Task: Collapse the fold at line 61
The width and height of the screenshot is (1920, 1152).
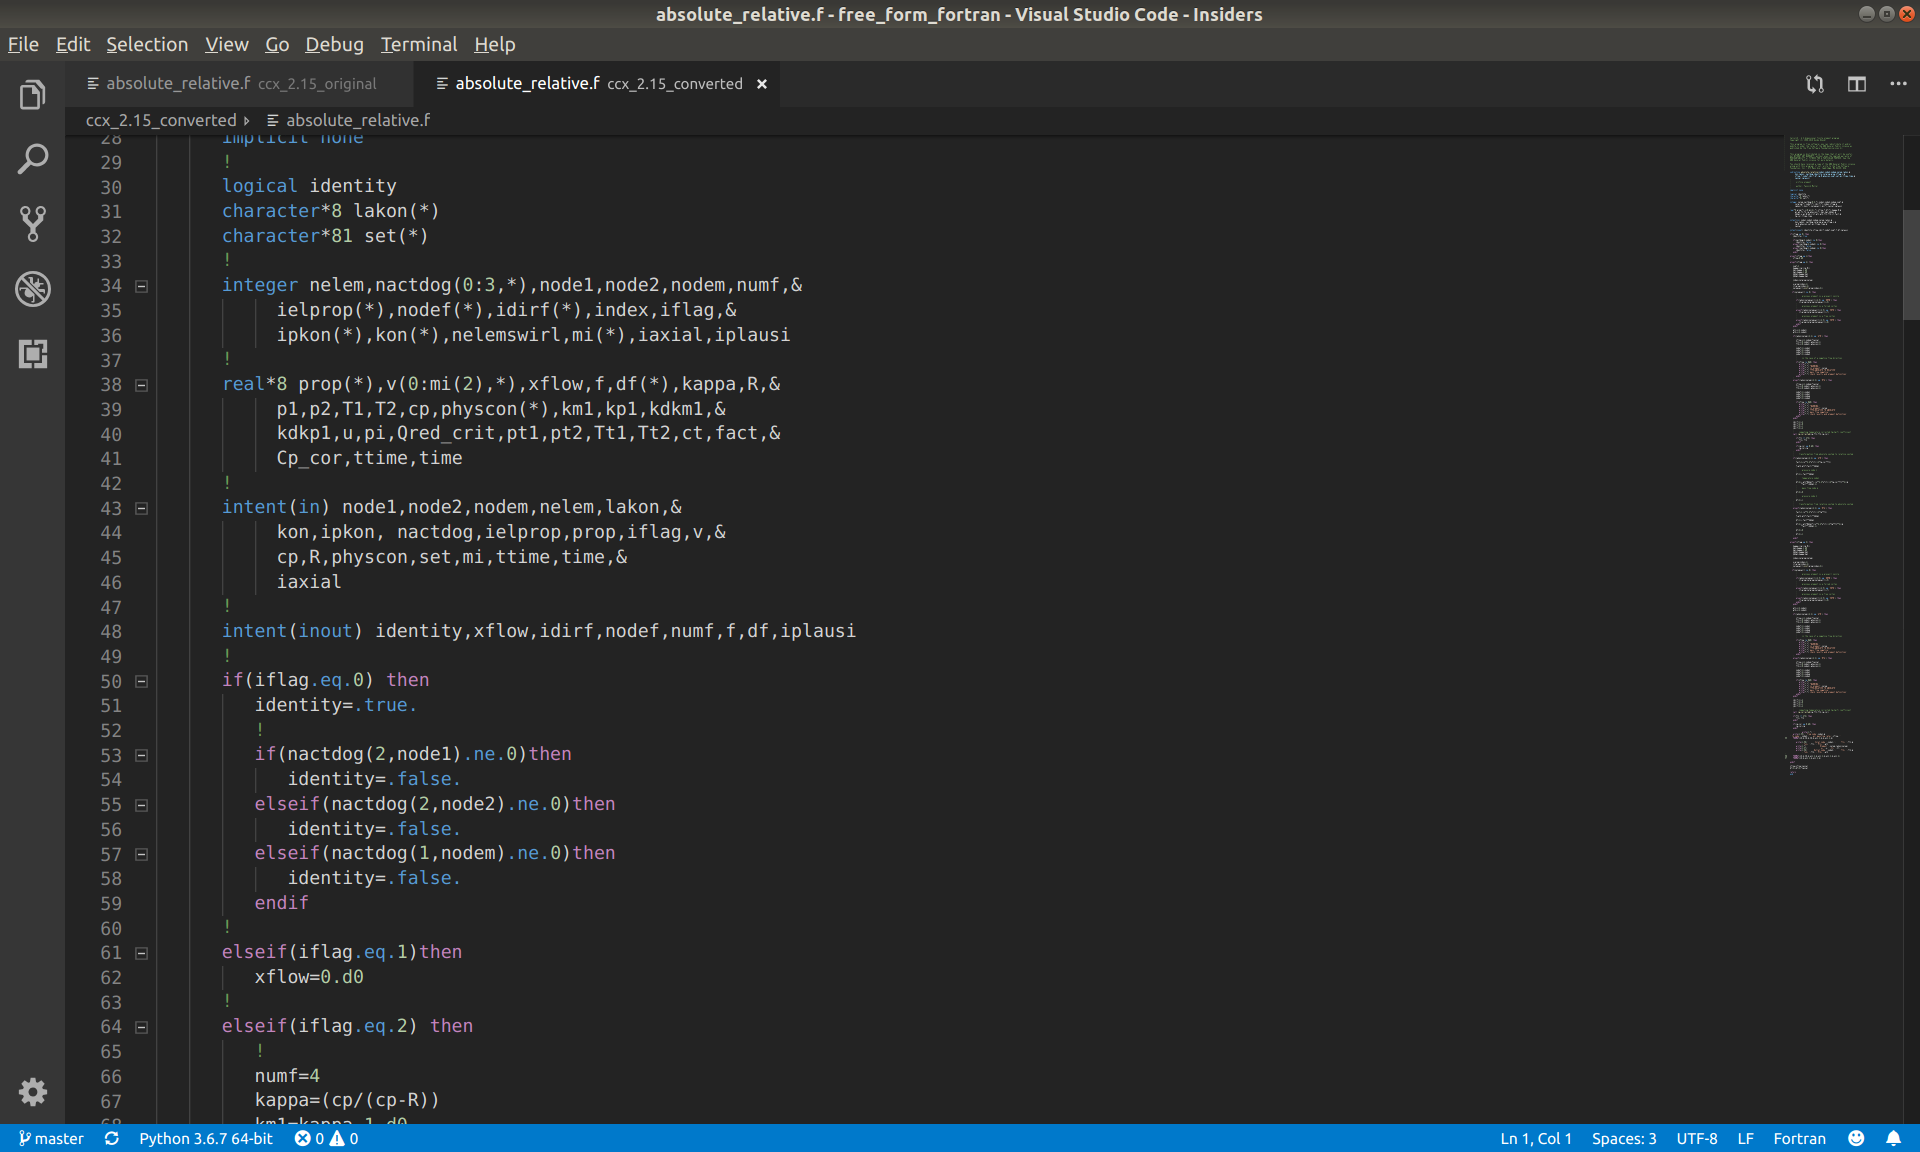Action: point(142,953)
